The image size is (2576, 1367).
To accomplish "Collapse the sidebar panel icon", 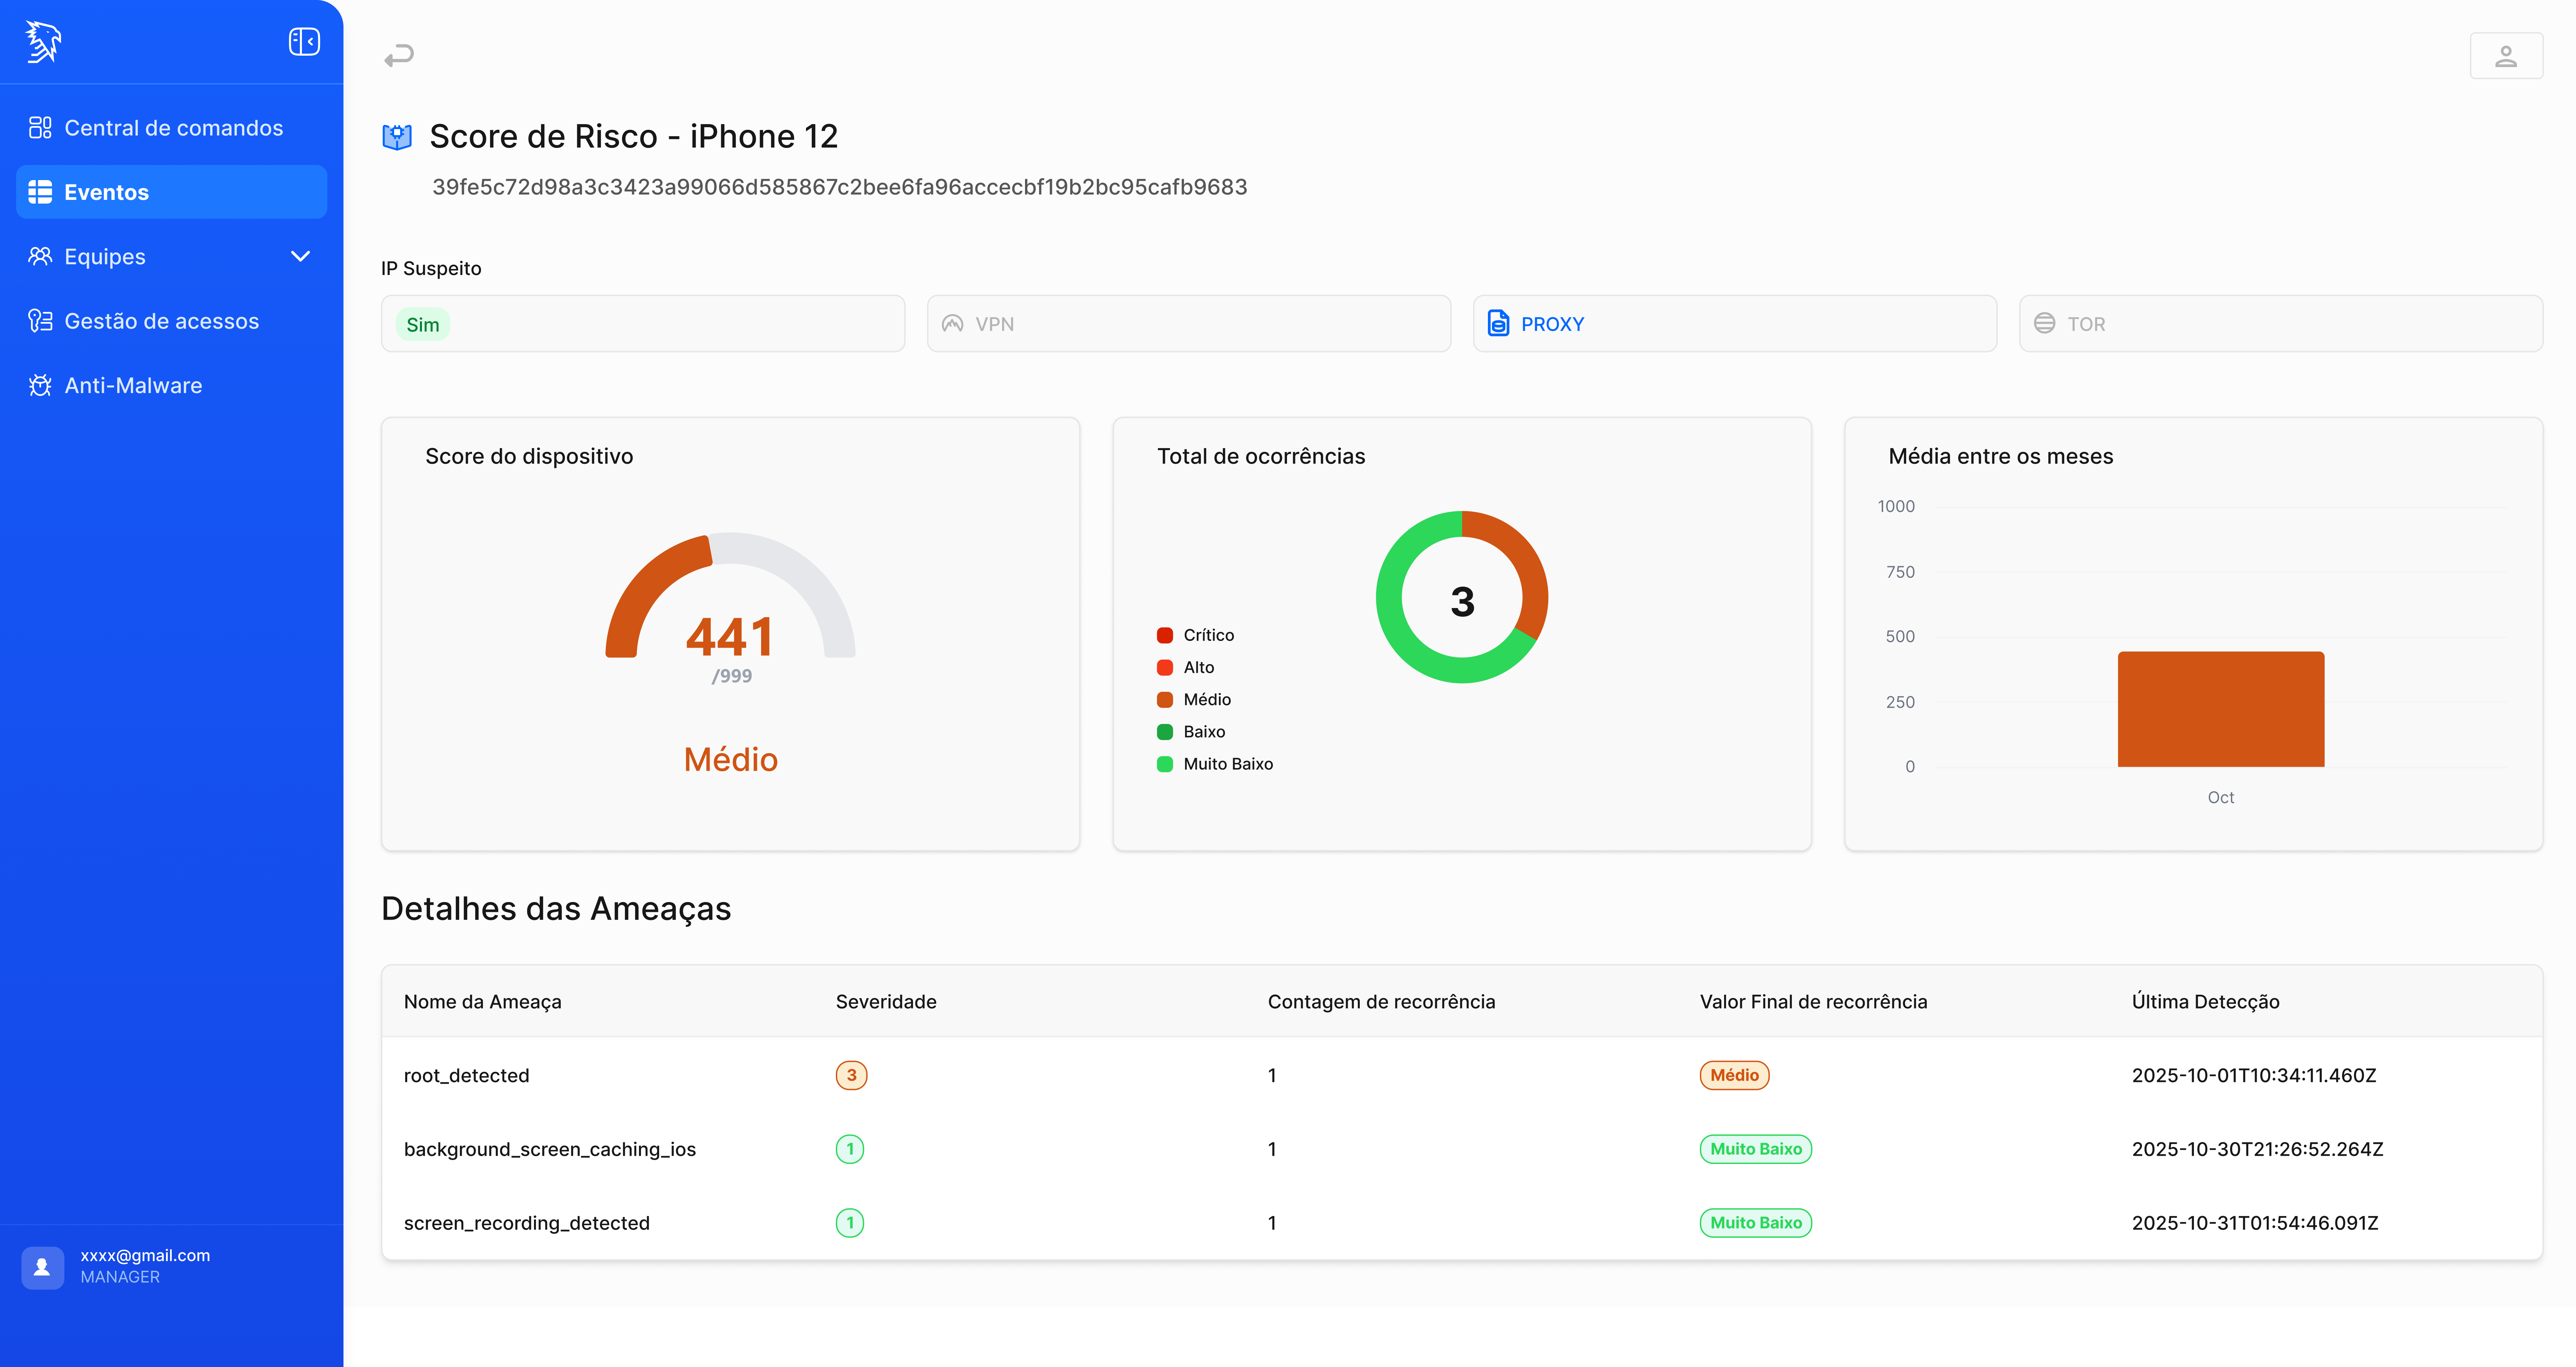I will coord(304,42).
